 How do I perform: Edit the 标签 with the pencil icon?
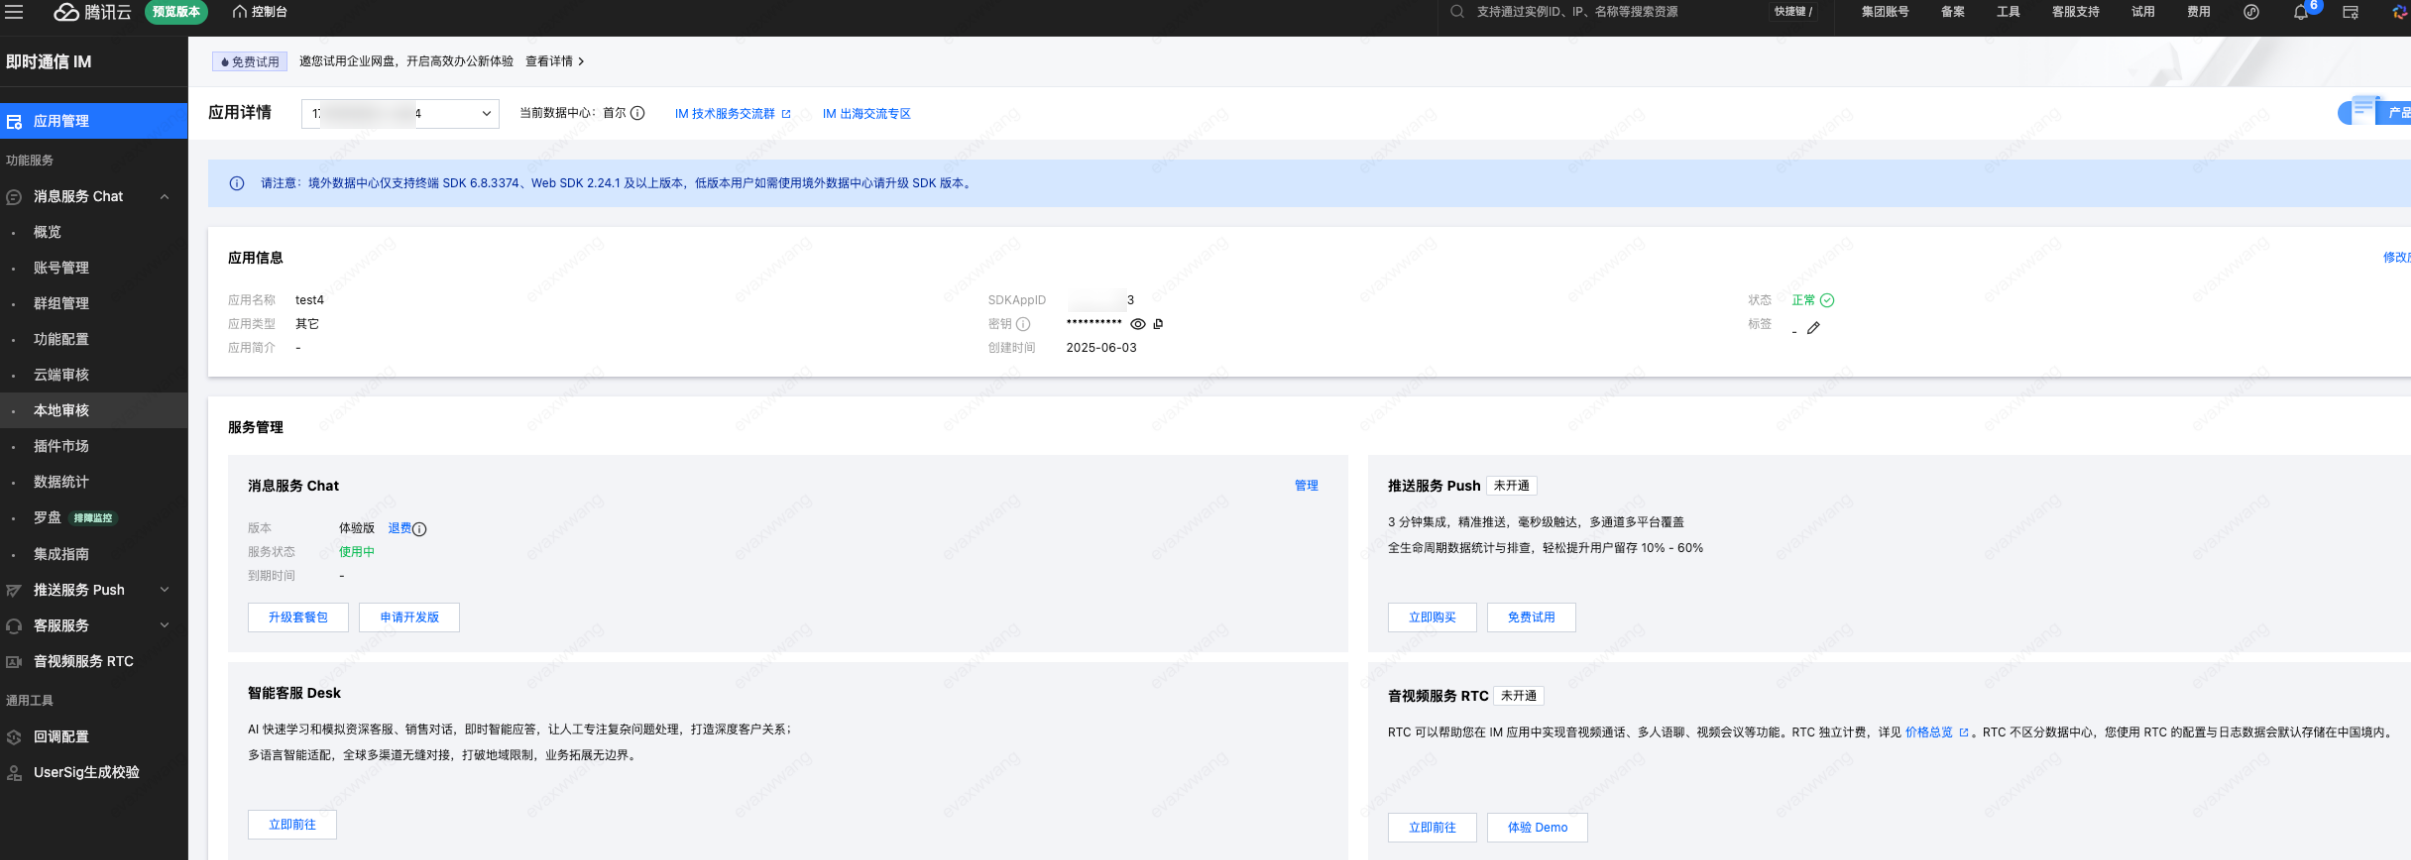pyautogui.click(x=1813, y=328)
